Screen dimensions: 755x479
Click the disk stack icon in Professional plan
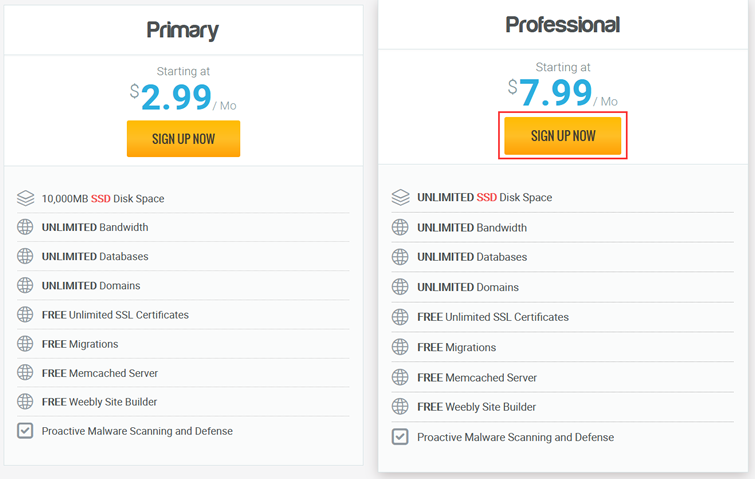[x=401, y=197]
